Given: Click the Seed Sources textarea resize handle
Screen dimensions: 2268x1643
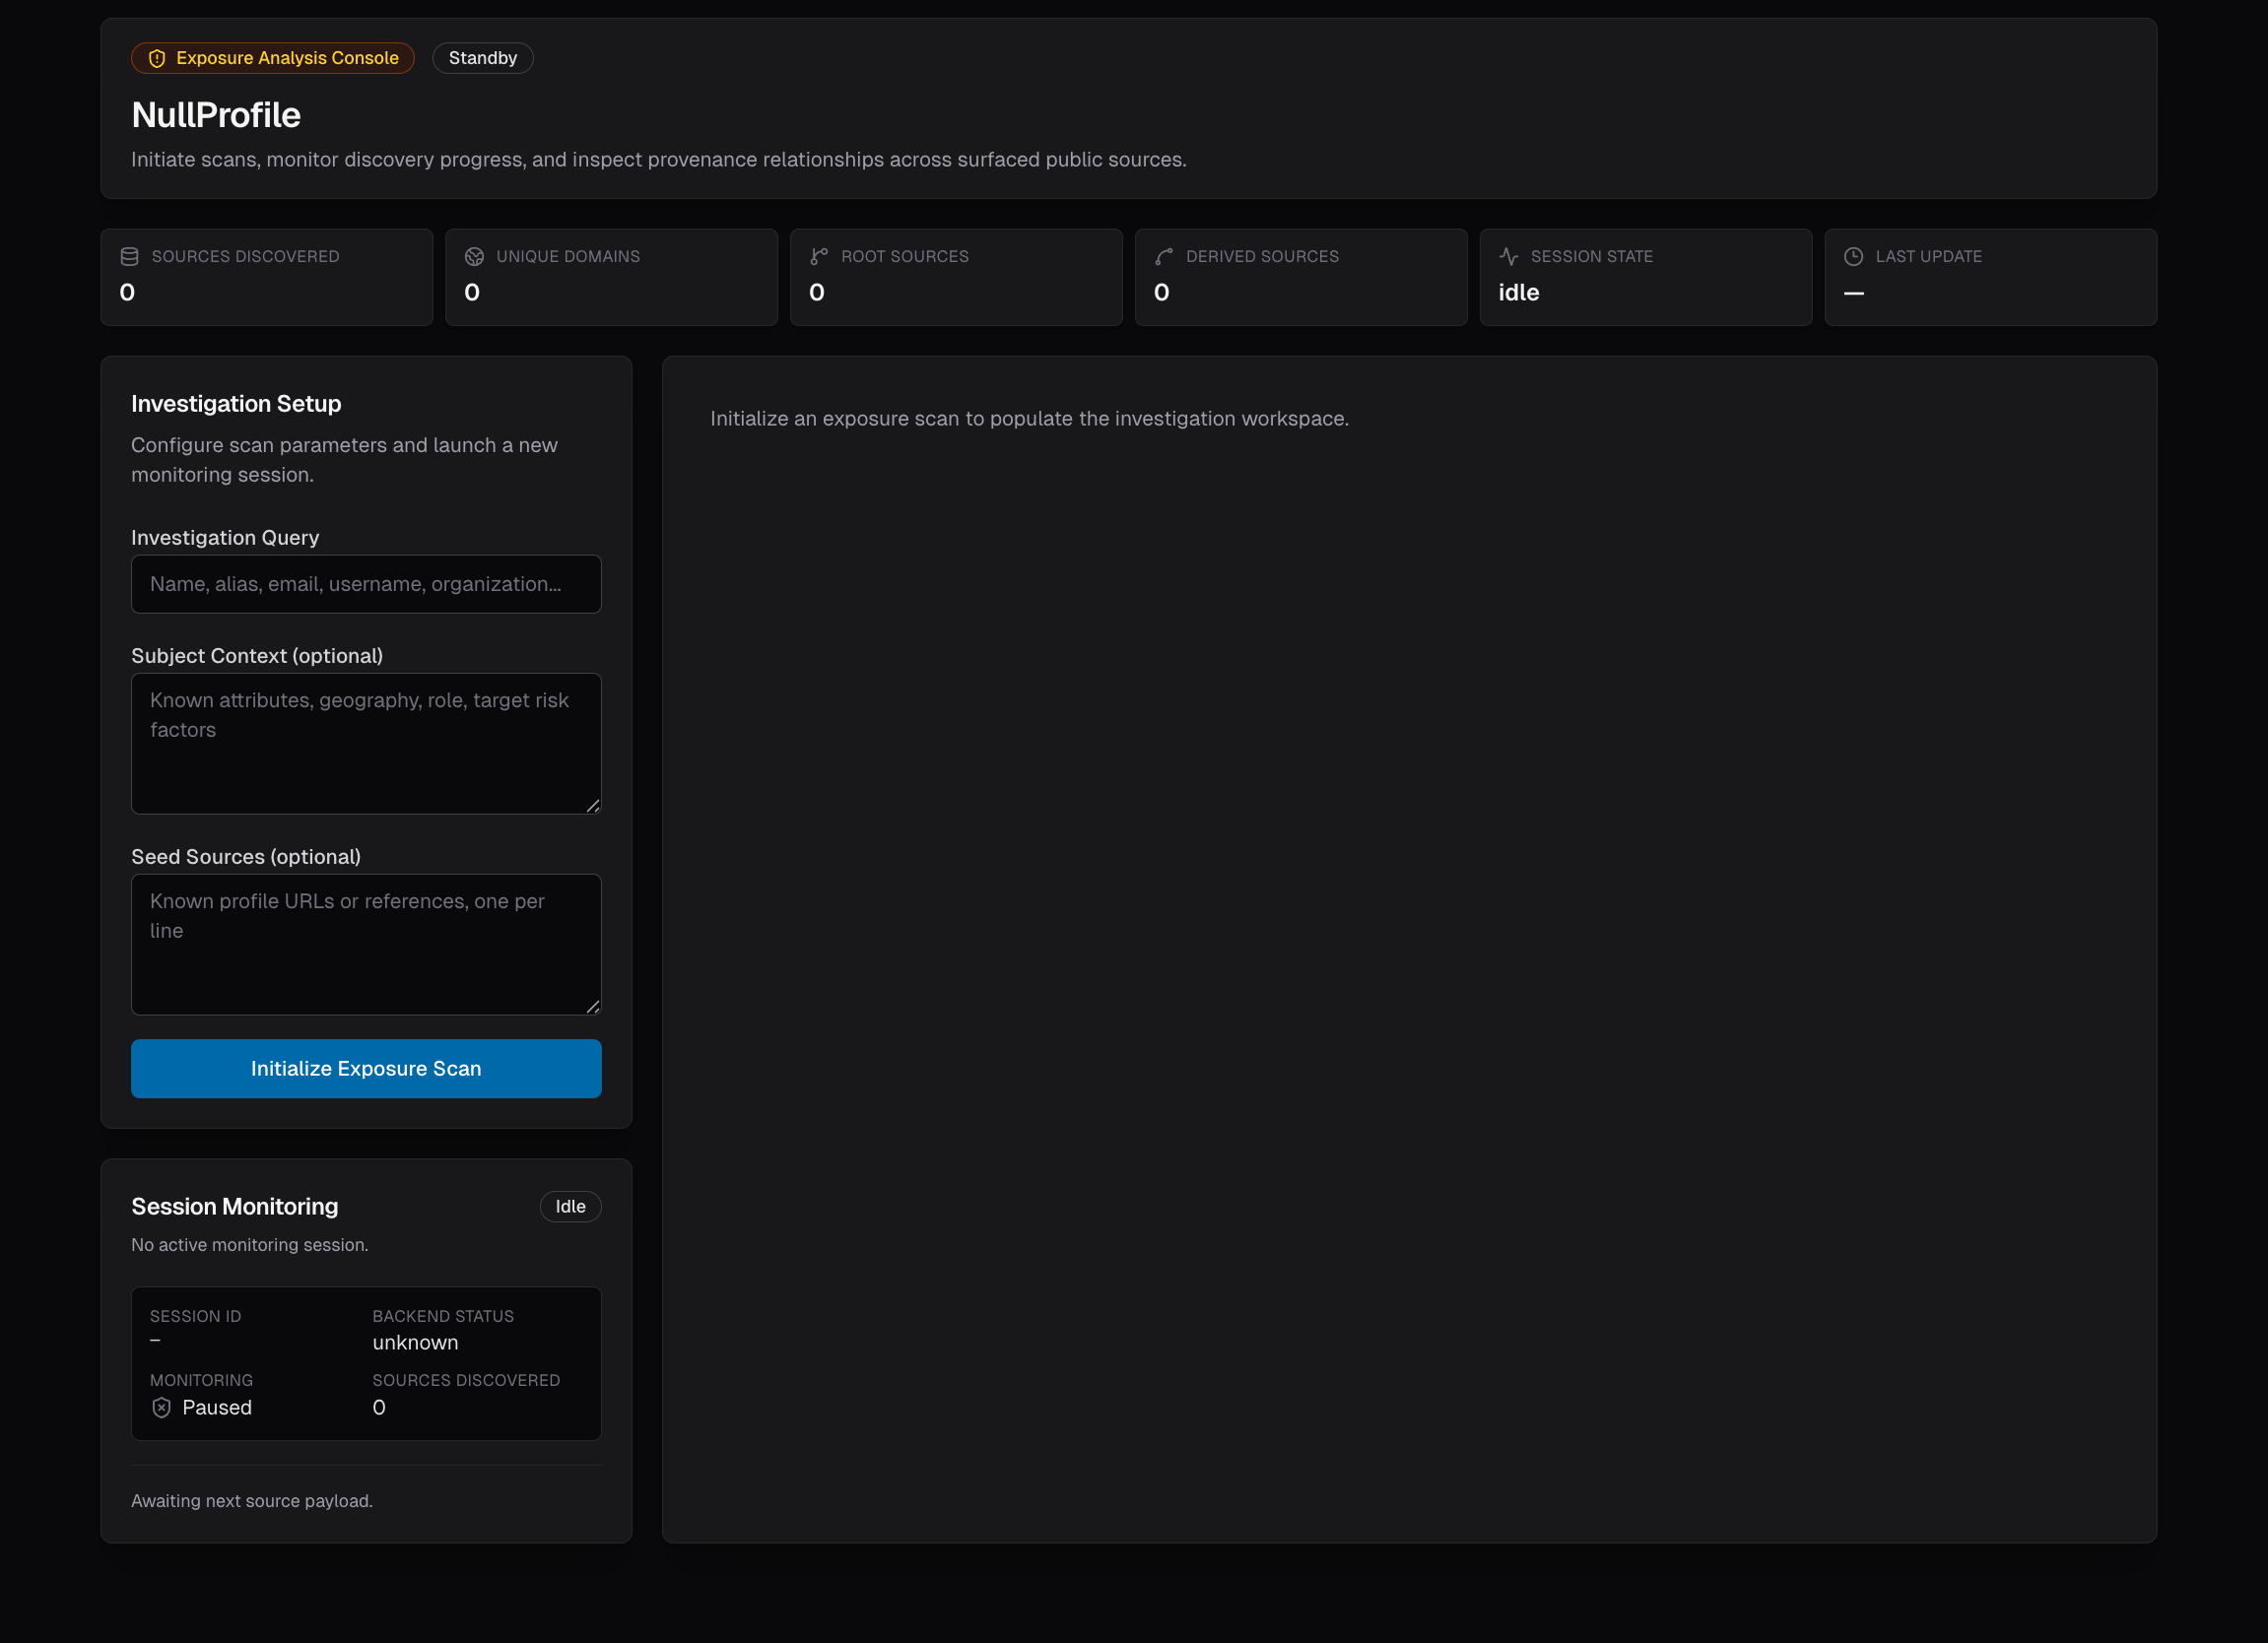Looking at the screenshot, I should (593, 1007).
